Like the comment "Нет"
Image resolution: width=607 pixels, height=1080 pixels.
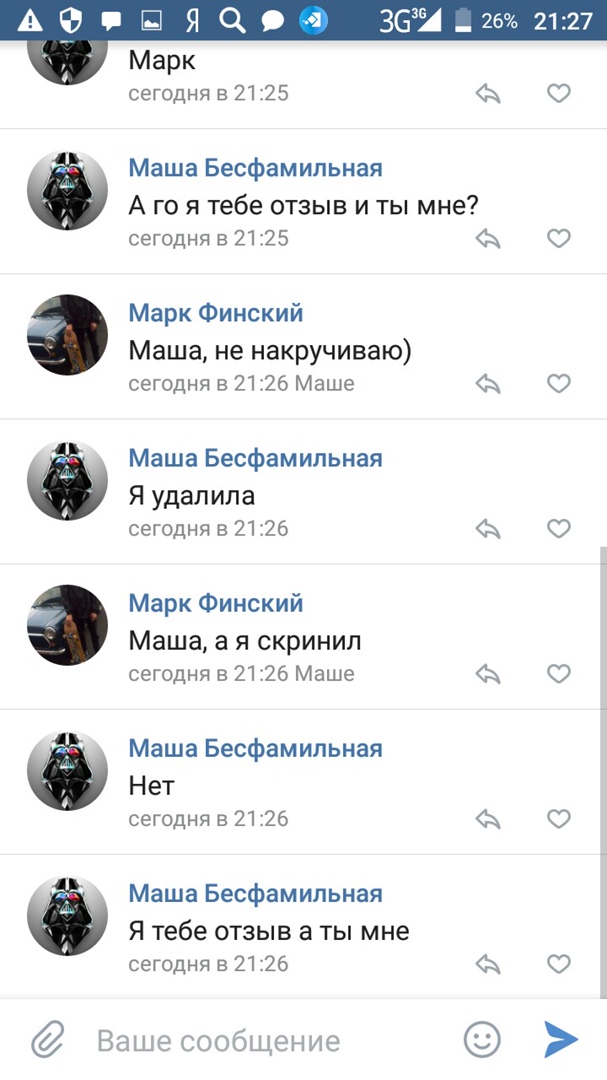559,819
